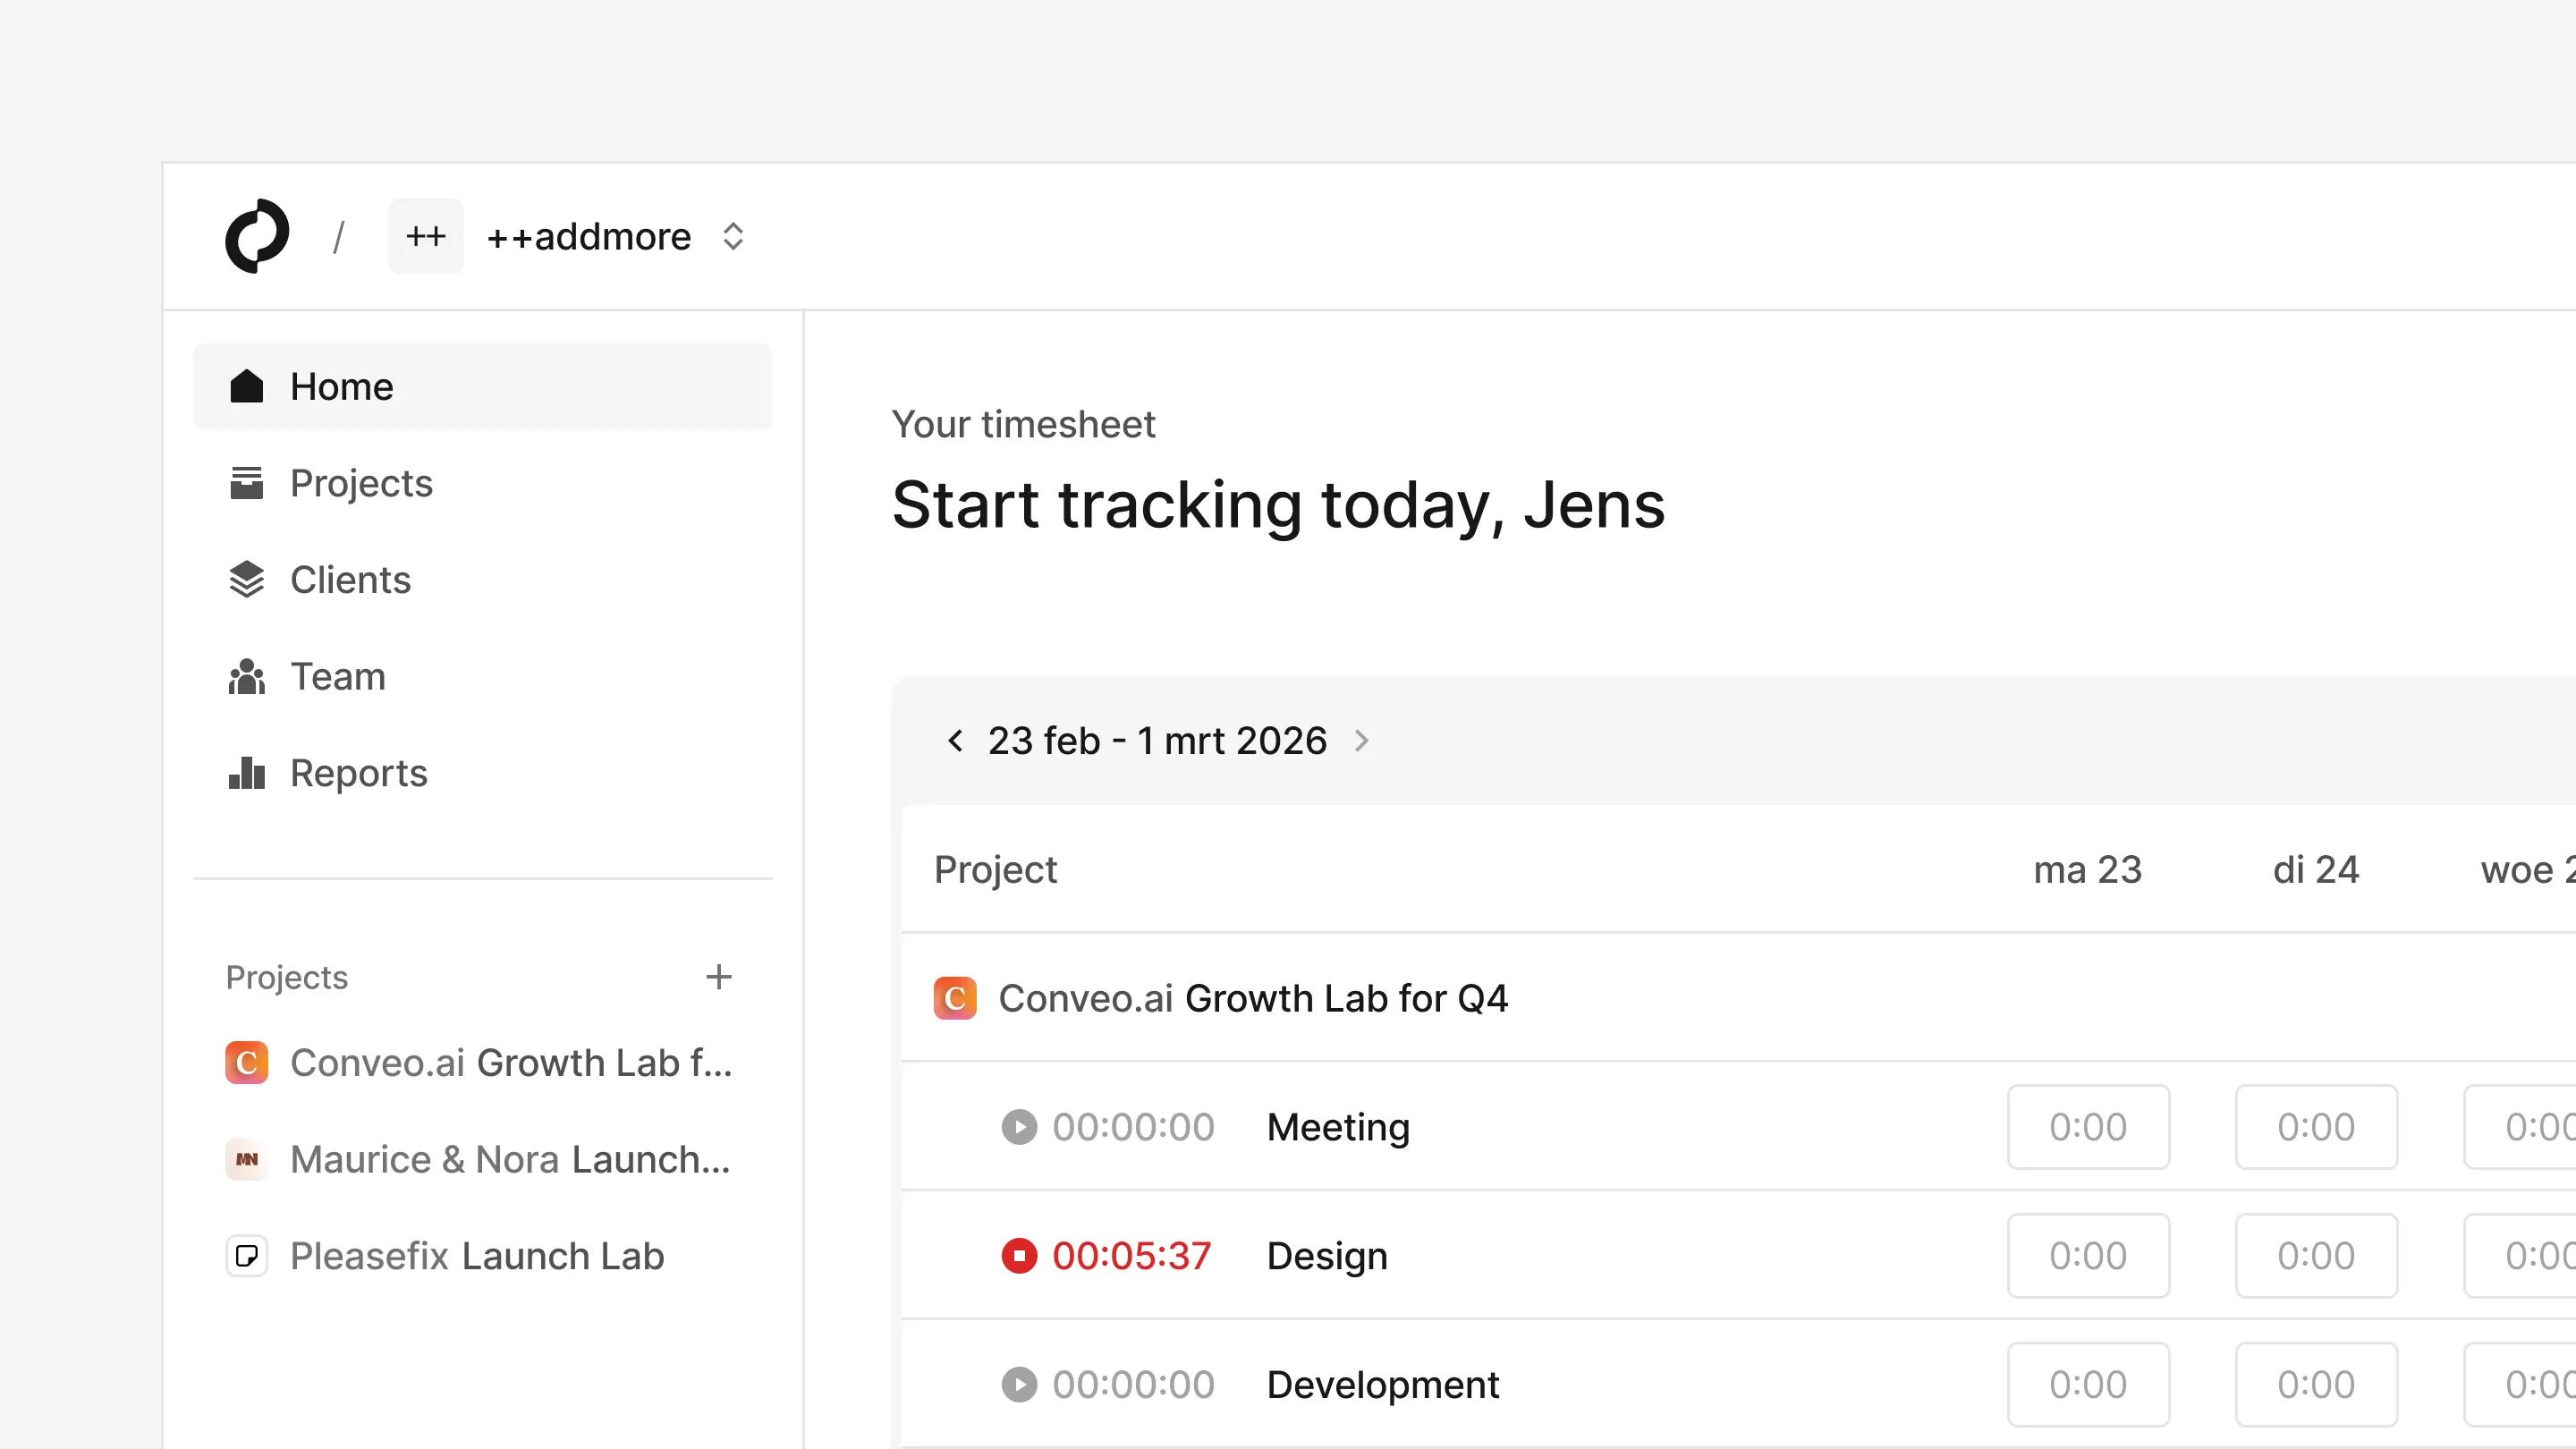This screenshot has width=2576, height=1449.
Task: Click the ++ workspace avatar badge
Action: click(x=425, y=236)
